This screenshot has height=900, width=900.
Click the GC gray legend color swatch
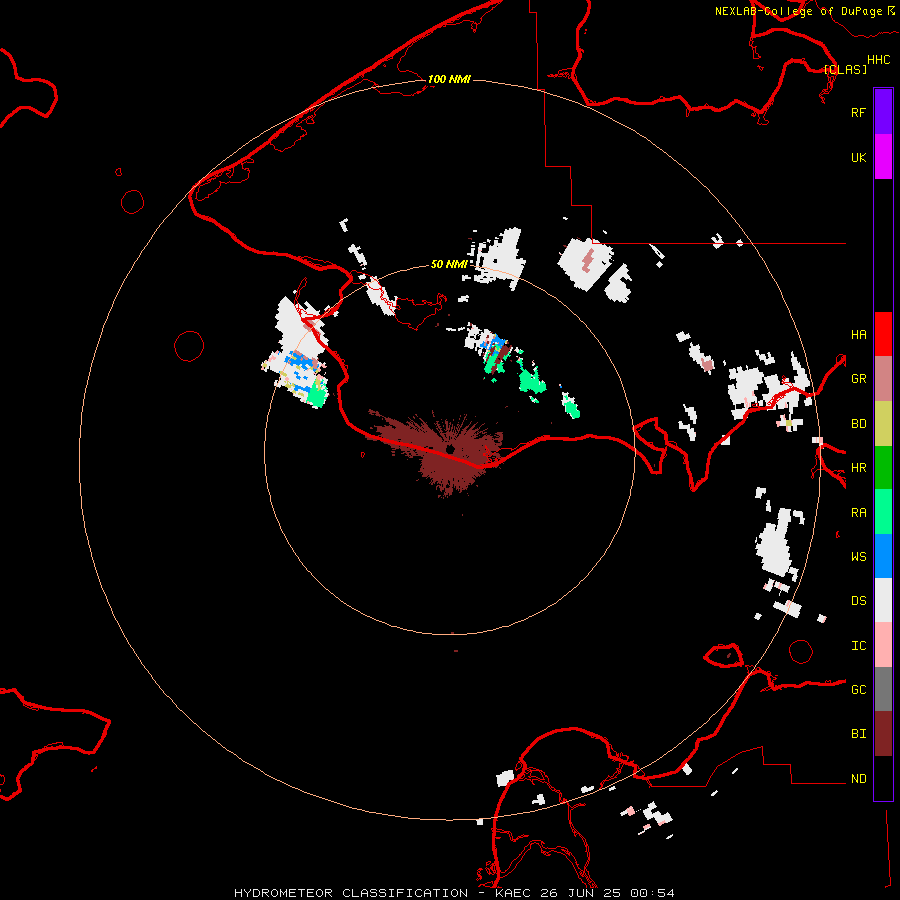[x=883, y=689]
